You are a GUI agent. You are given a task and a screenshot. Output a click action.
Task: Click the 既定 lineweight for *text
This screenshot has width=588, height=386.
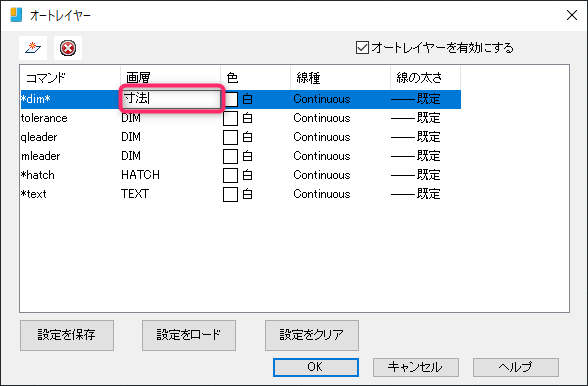pyautogui.click(x=416, y=194)
